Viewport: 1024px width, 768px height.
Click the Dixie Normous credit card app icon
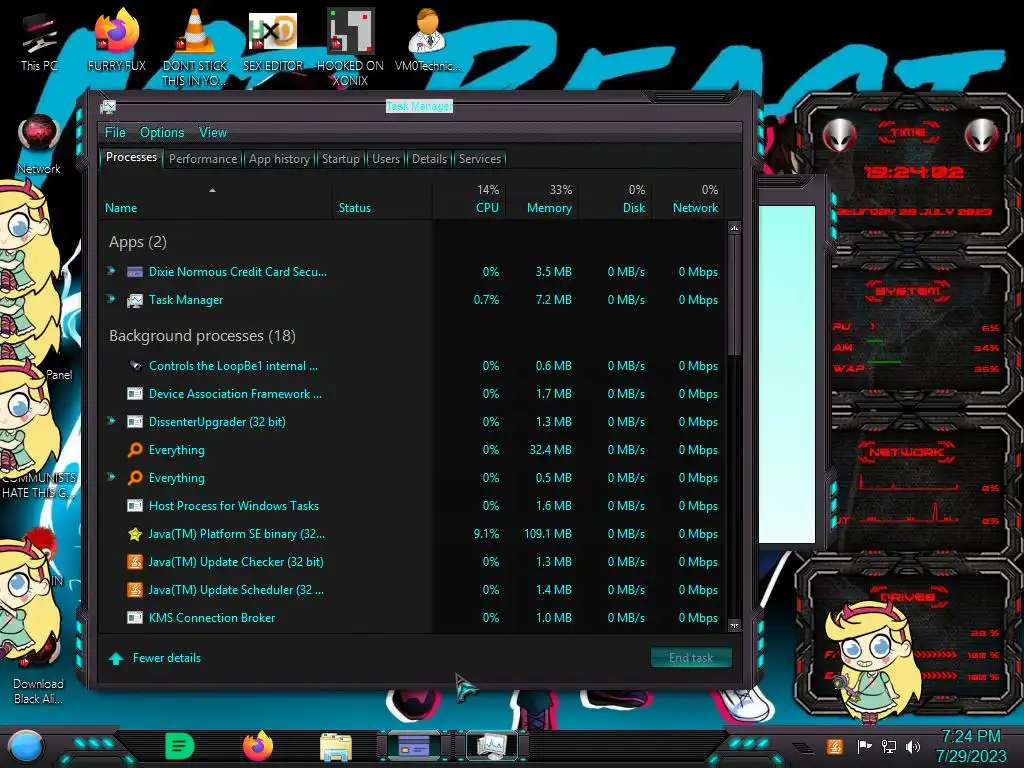[135, 272]
